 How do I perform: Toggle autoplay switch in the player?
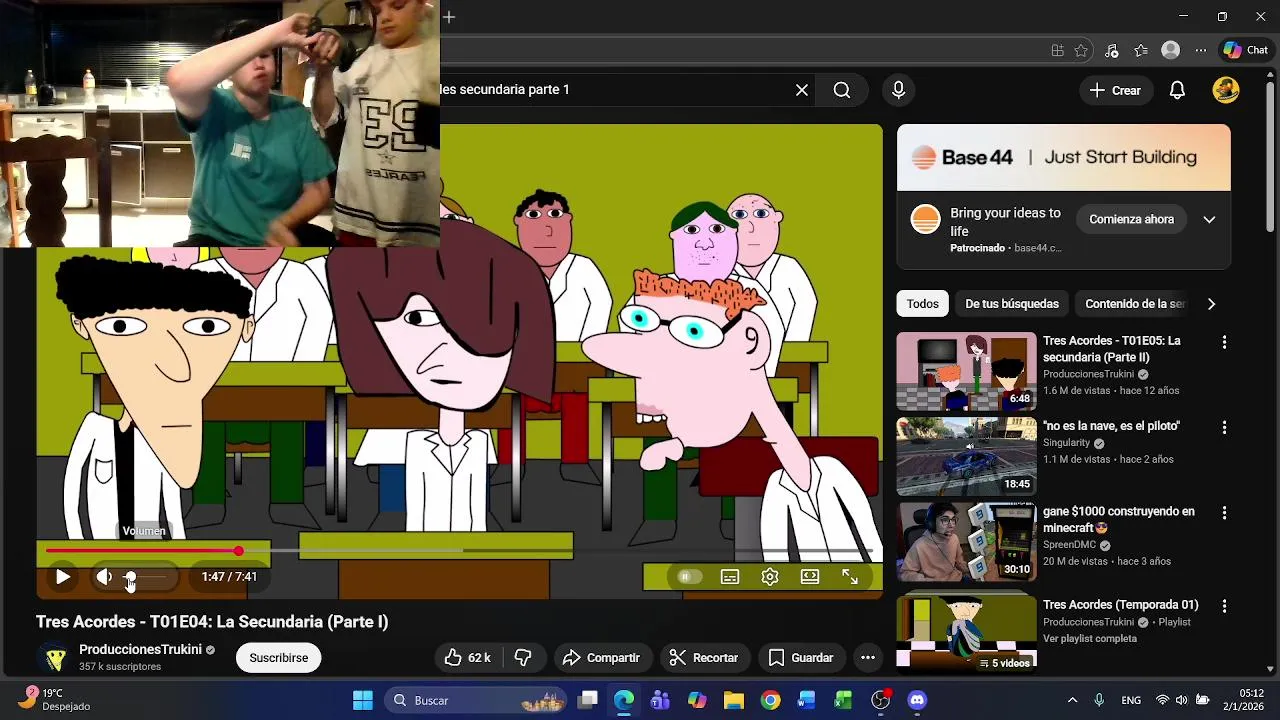click(686, 577)
